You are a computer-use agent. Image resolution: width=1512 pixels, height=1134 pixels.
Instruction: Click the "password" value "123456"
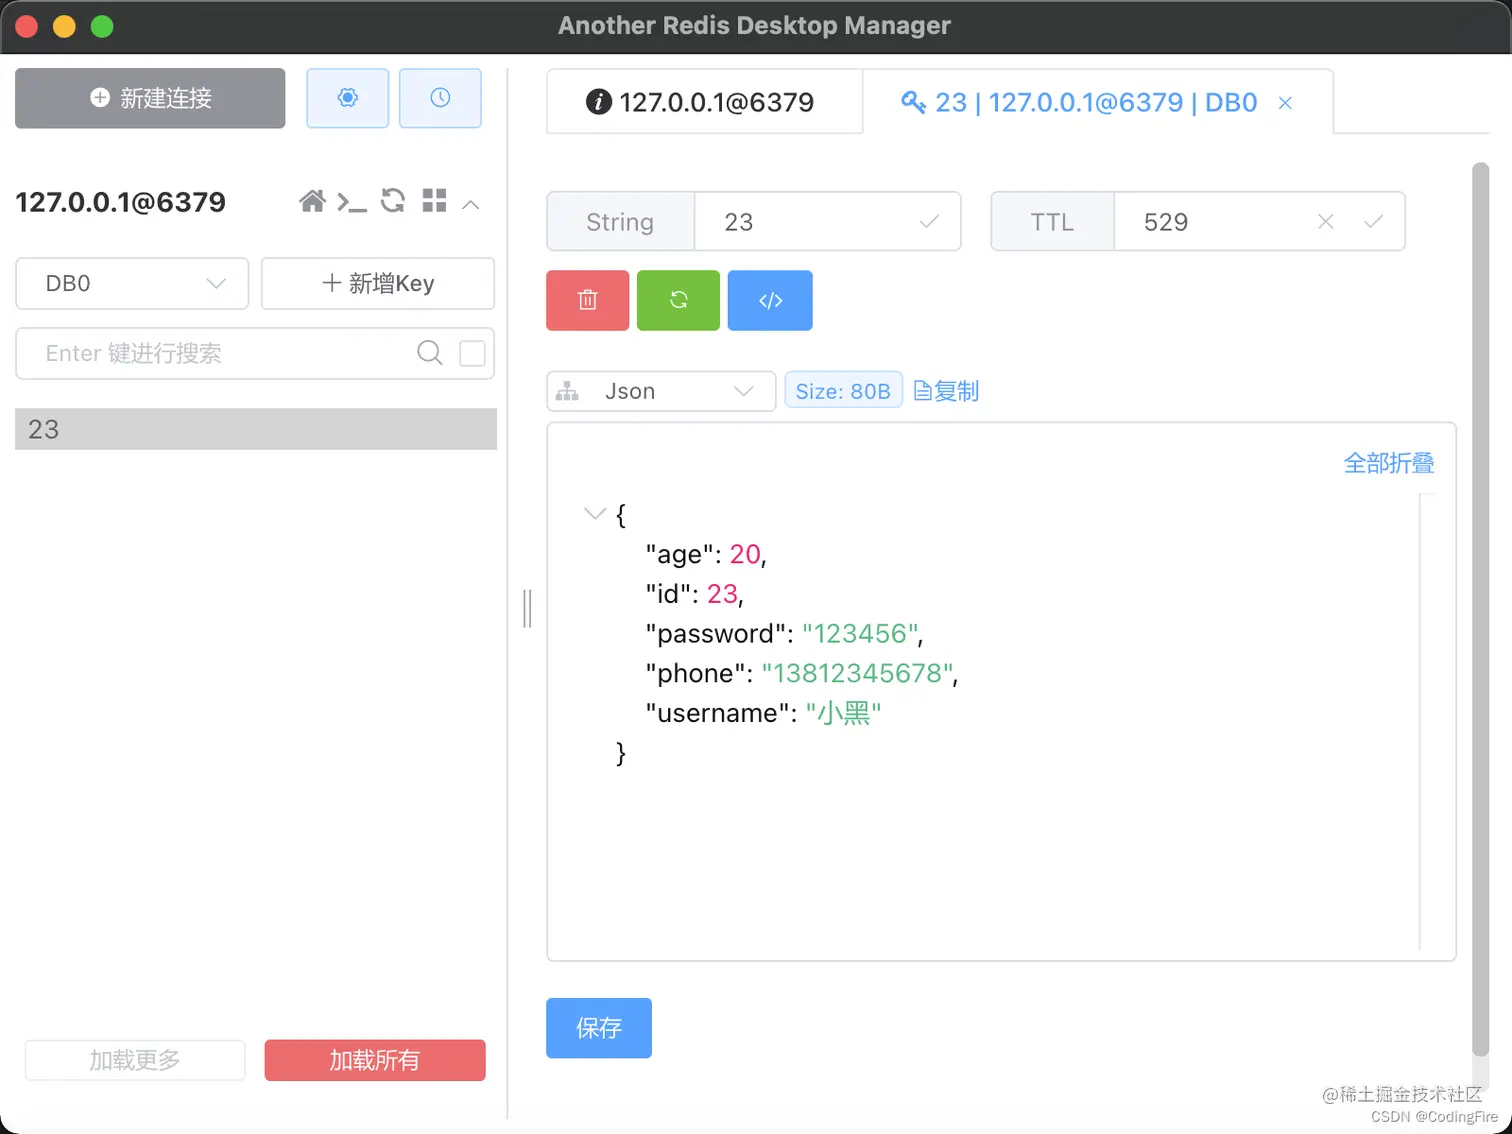pos(860,634)
